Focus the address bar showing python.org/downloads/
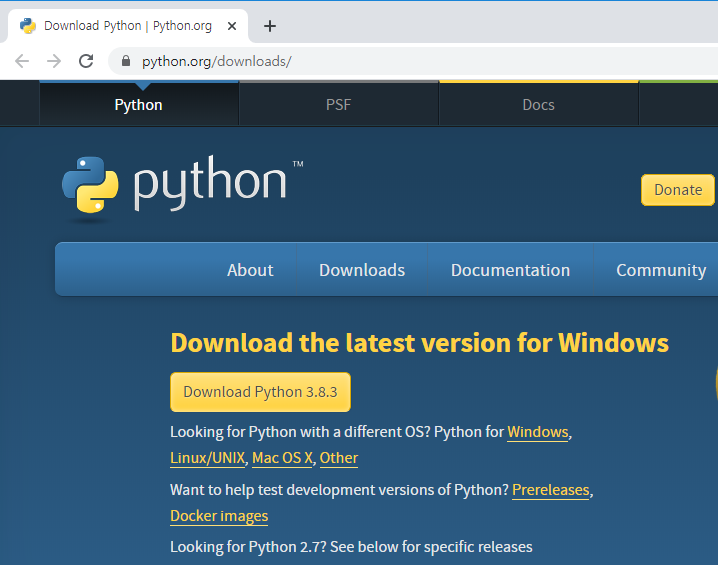Viewport: 718px width, 565px height. click(412, 61)
